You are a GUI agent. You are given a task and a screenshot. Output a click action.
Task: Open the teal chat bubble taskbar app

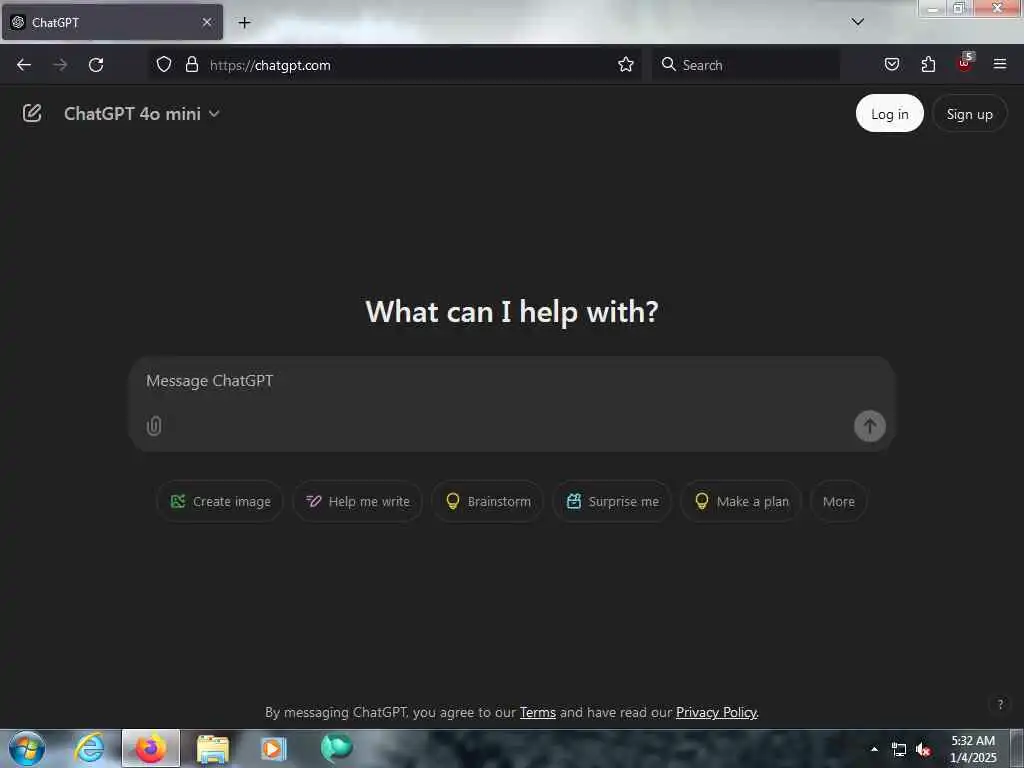tap(336, 748)
